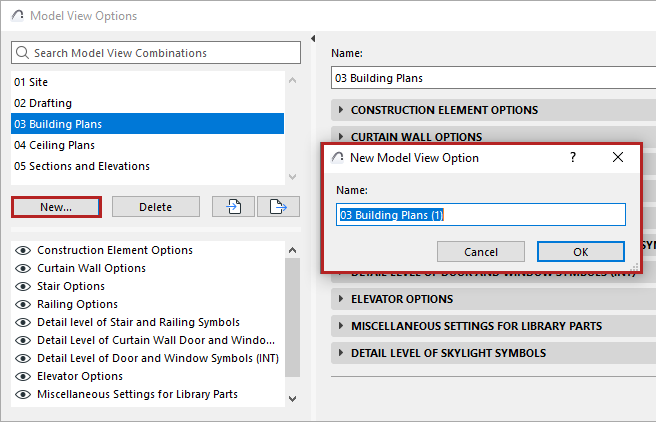Click the new option Name field

(481, 215)
